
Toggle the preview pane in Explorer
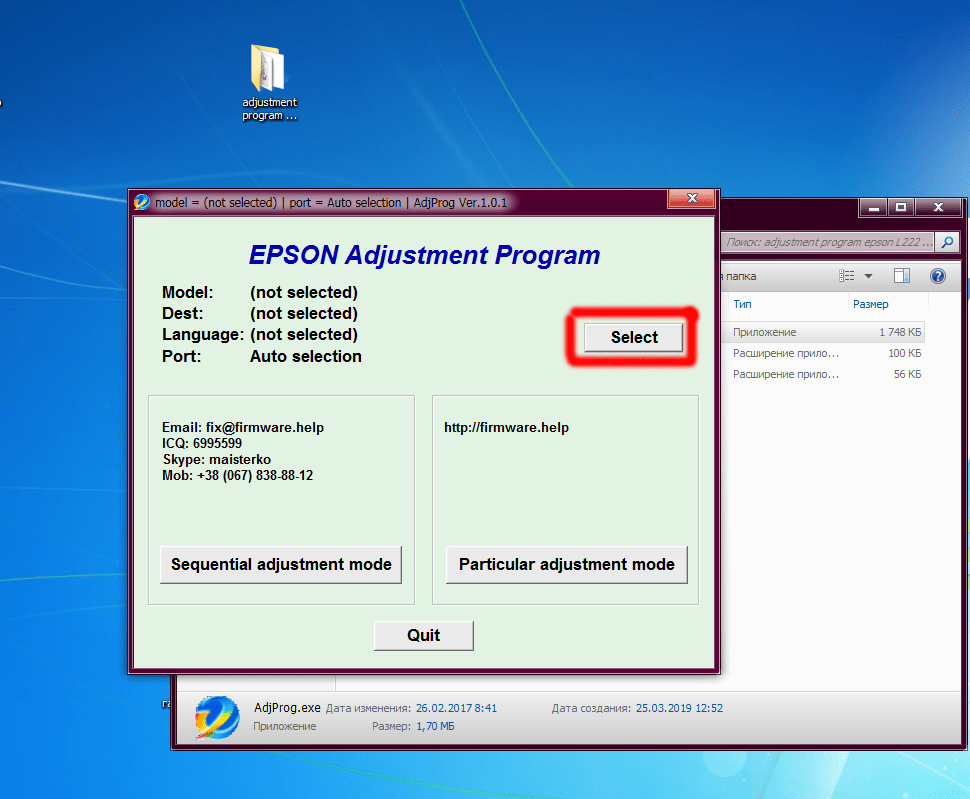(903, 275)
